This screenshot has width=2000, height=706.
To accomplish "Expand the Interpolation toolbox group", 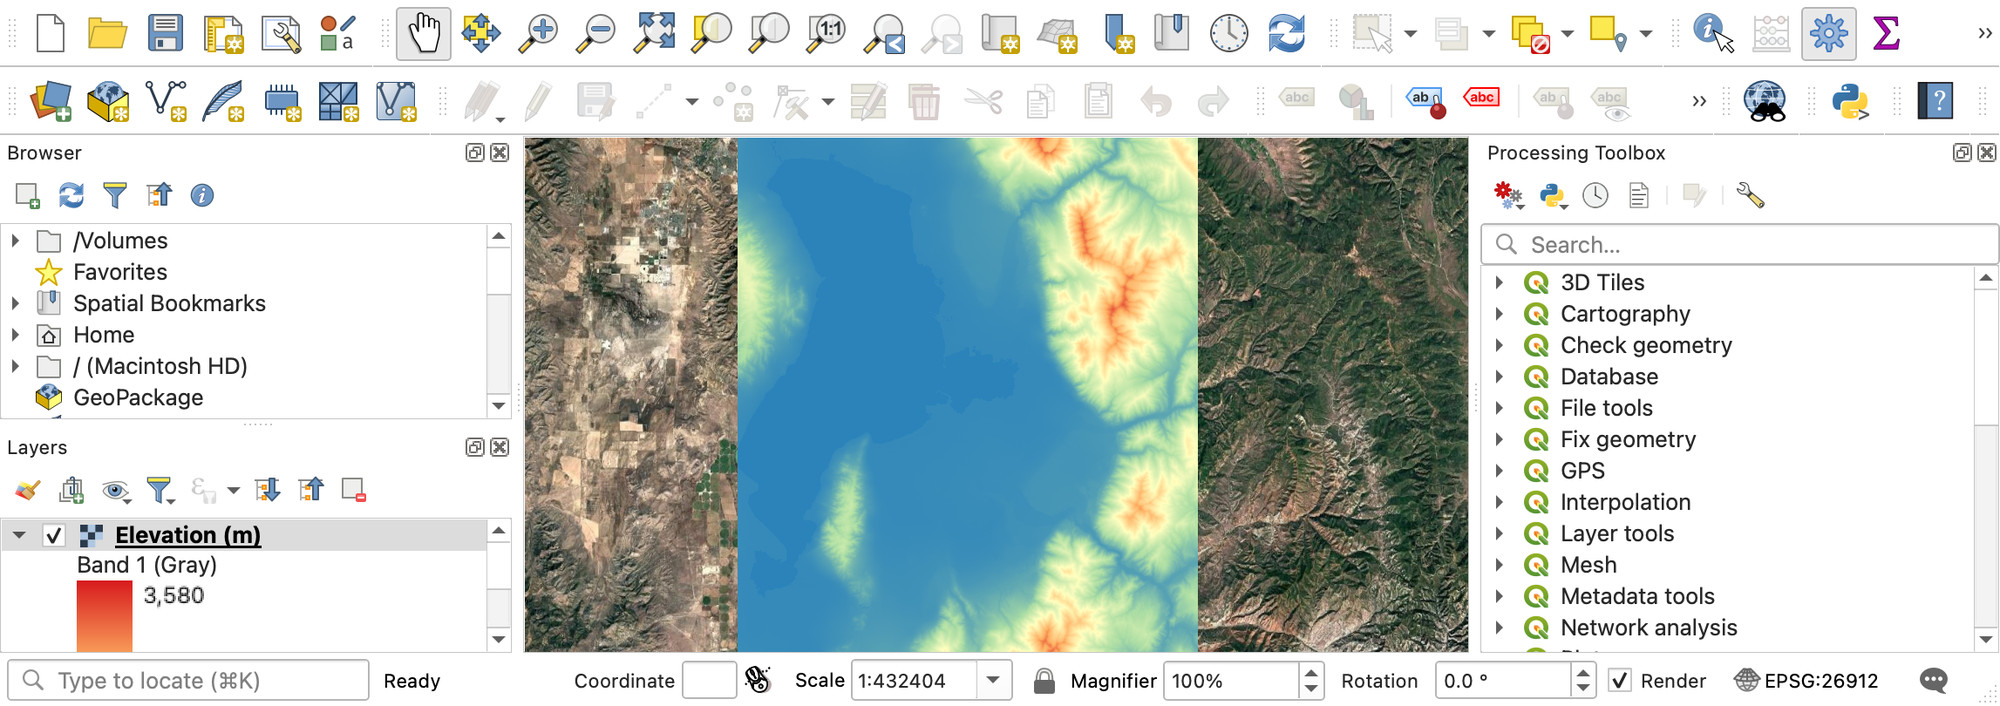I will [x=1499, y=502].
